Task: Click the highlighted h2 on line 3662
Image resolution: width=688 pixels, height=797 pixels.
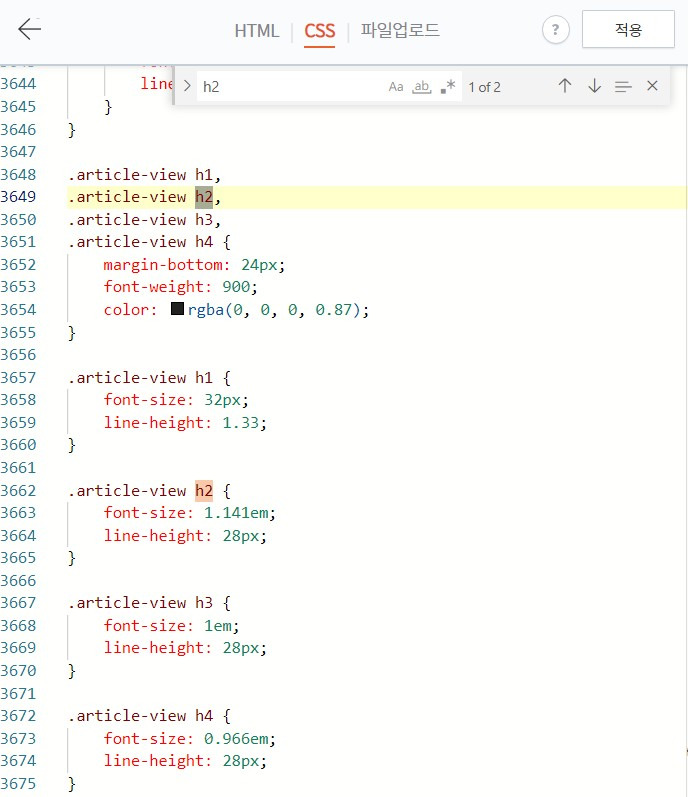Action: point(204,491)
